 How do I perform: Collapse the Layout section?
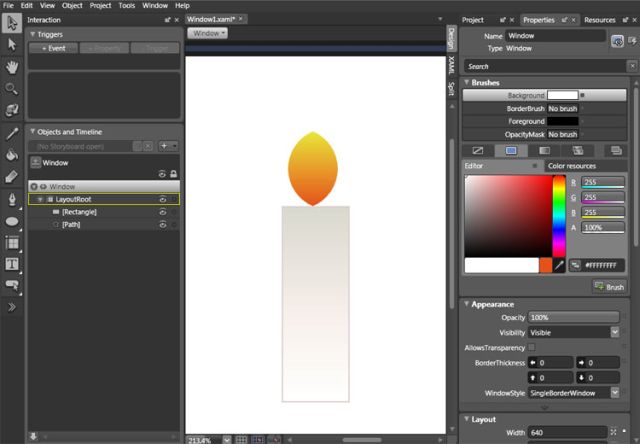pyautogui.click(x=467, y=419)
